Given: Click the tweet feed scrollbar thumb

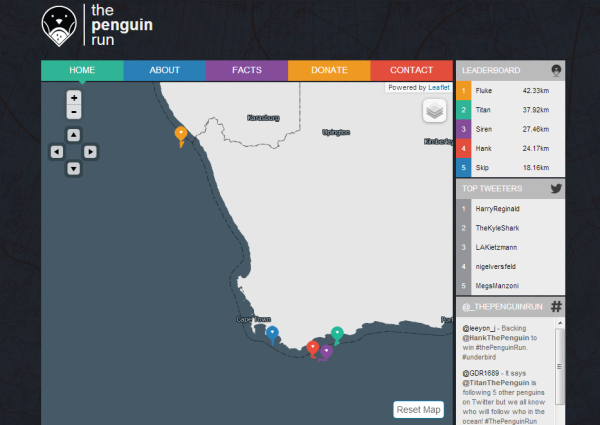Looking at the screenshot, I should tap(560, 366).
